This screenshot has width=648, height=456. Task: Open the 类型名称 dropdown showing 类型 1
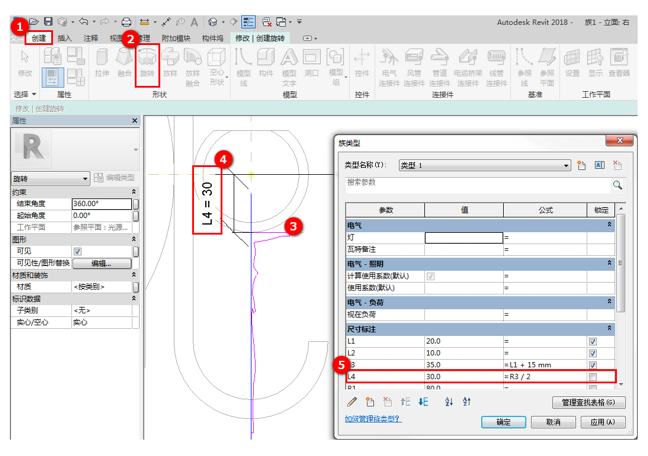click(484, 165)
